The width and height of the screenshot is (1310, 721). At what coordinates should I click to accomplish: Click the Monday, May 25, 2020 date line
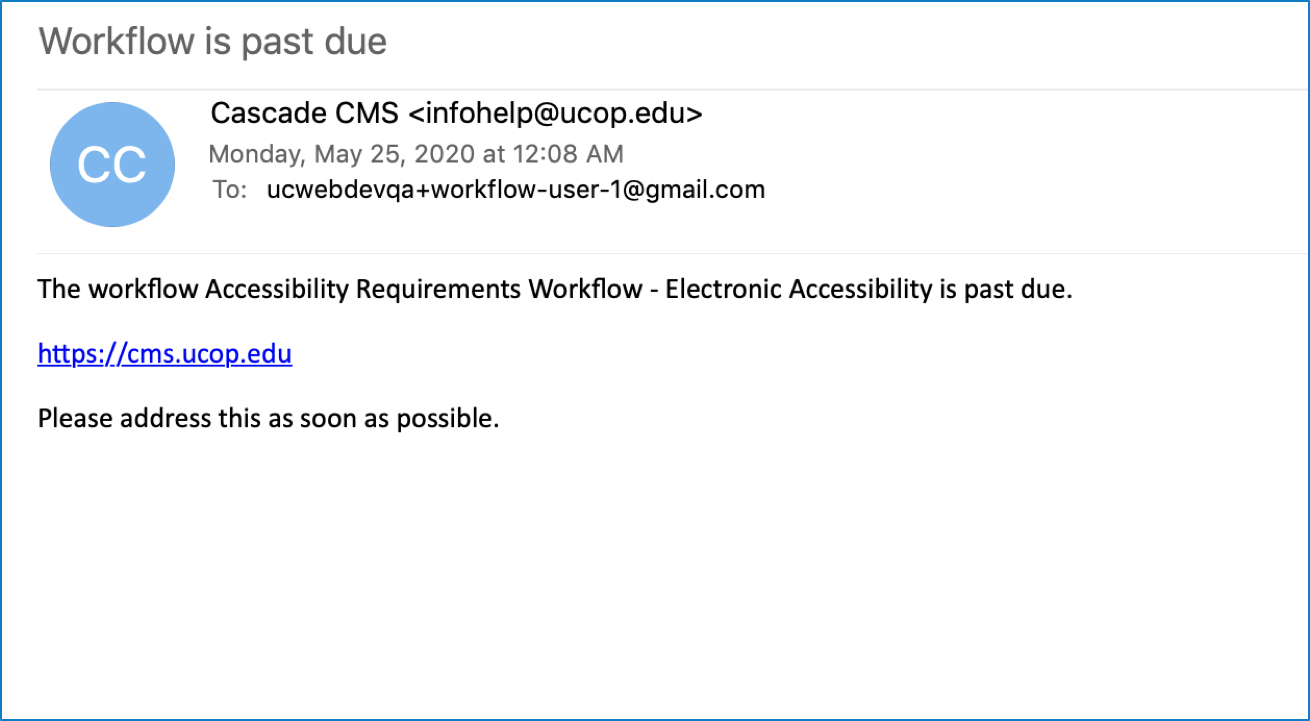point(415,154)
